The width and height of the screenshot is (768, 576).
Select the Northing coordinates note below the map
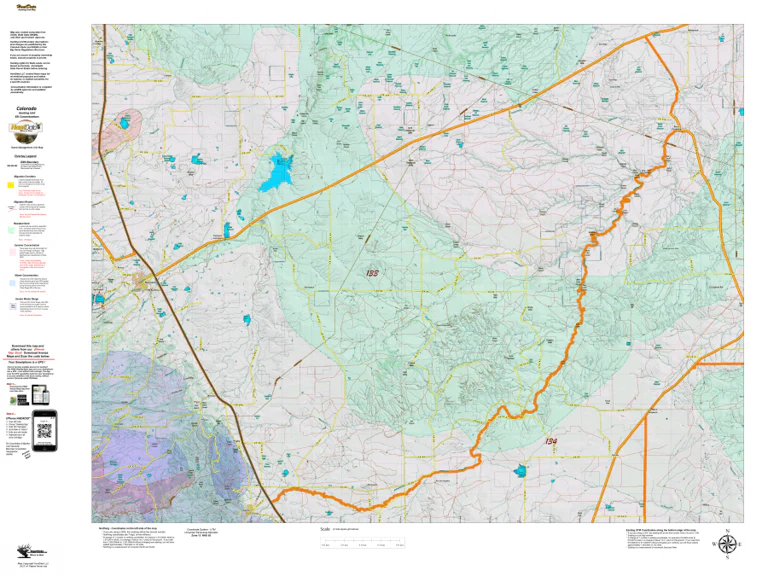(136, 539)
